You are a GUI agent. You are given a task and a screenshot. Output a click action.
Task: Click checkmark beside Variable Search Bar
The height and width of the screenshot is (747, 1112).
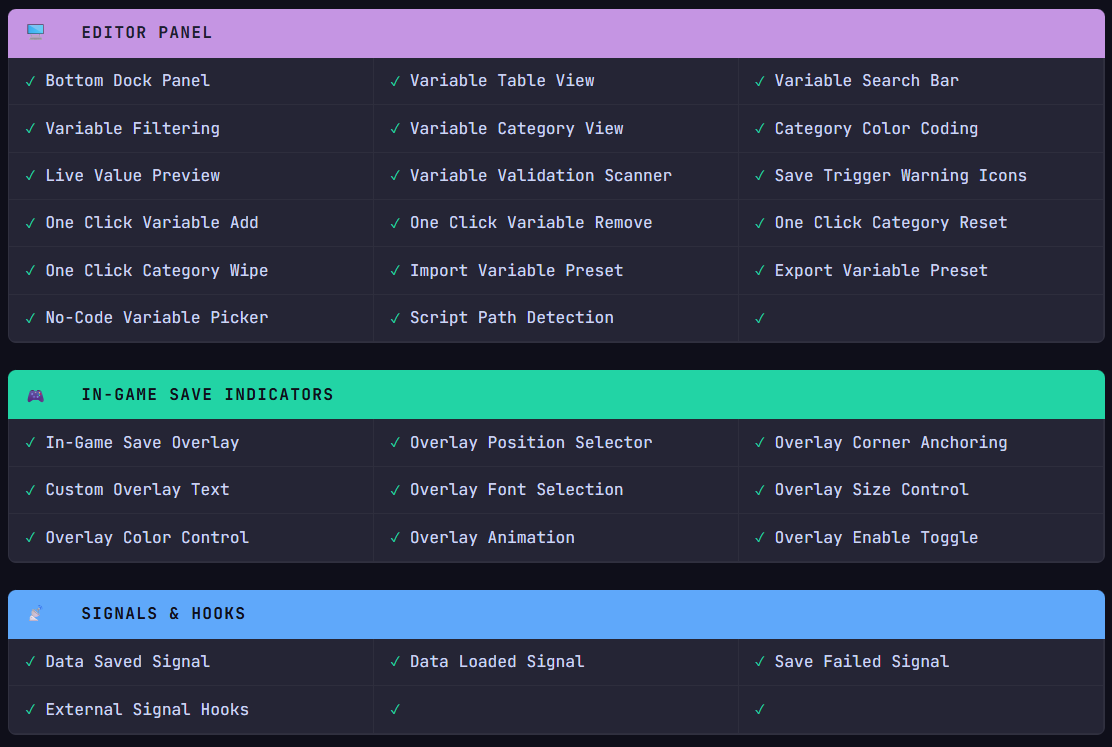tap(760, 81)
